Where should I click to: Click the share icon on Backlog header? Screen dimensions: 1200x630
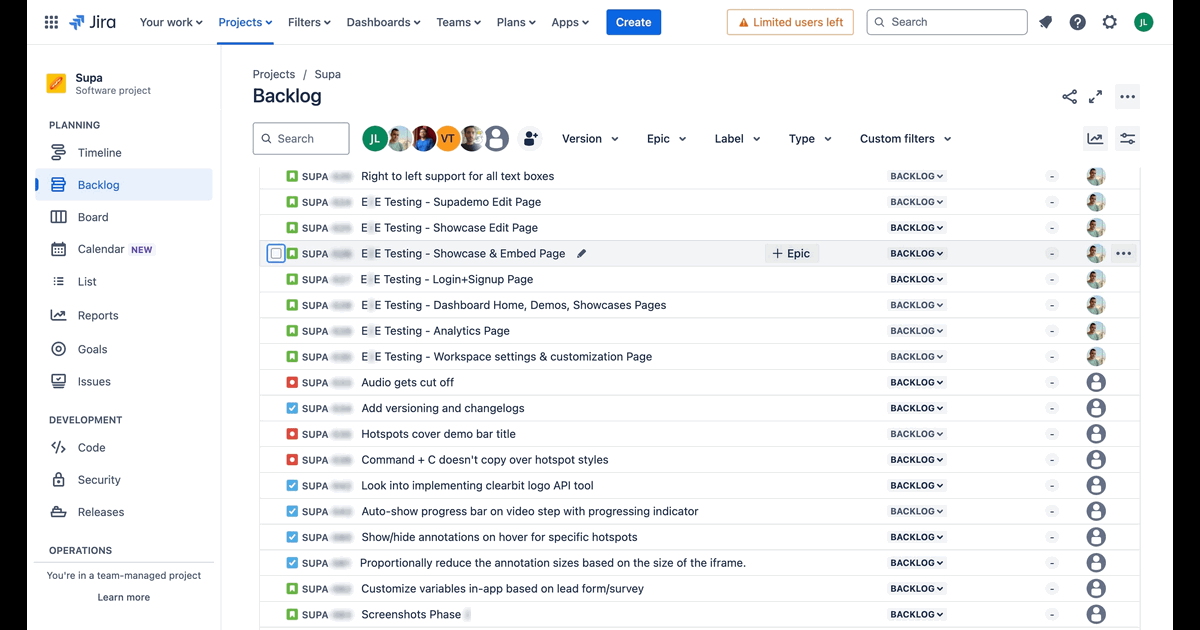[1070, 97]
